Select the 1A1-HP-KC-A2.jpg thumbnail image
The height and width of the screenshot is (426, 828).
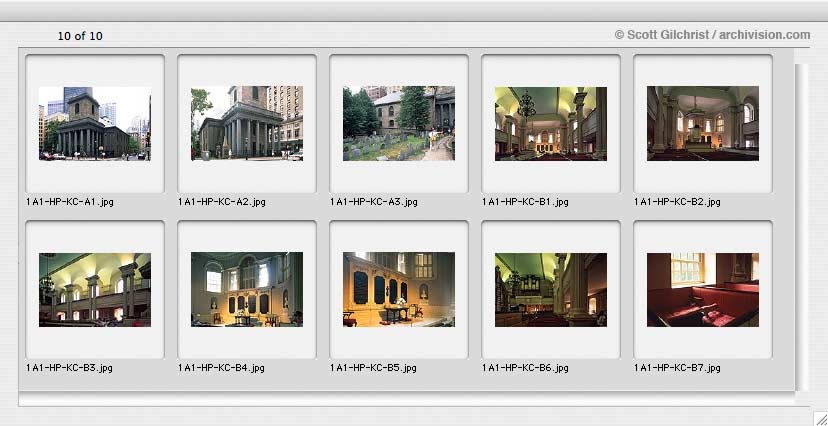tap(247, 124)
